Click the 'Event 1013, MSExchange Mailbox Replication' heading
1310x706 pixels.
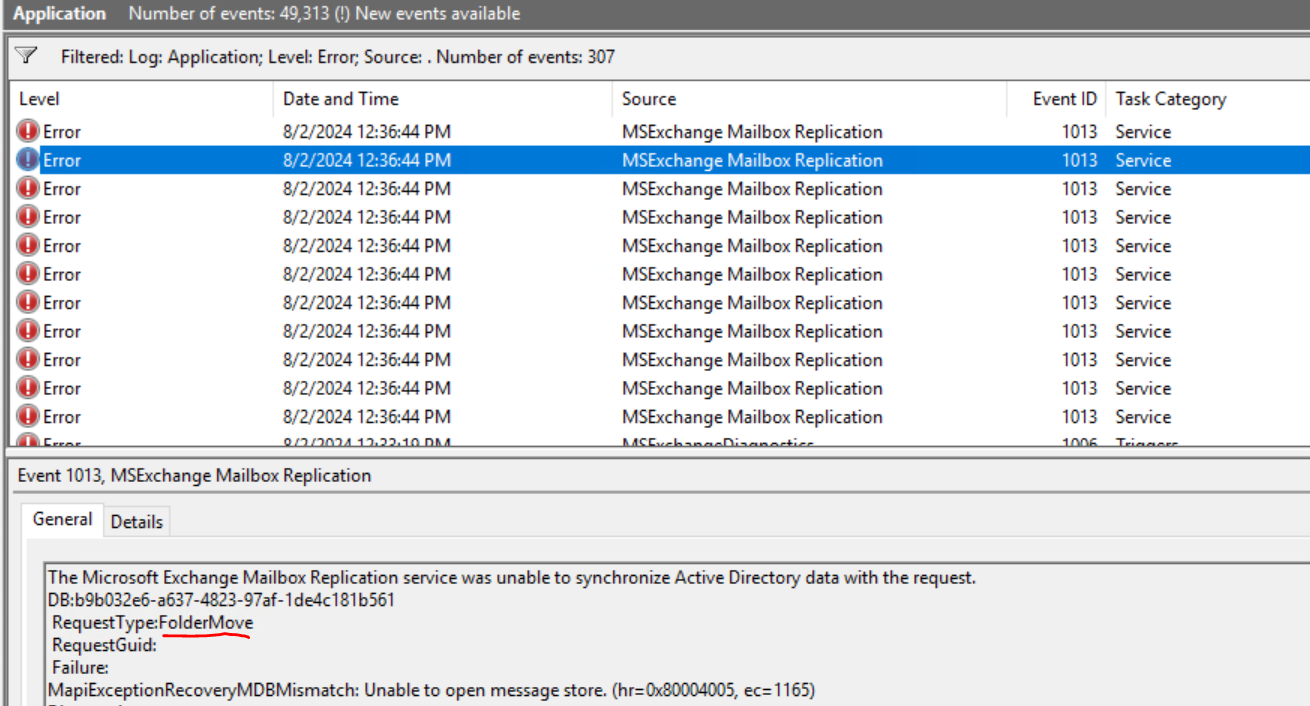(x=194, y=476)
